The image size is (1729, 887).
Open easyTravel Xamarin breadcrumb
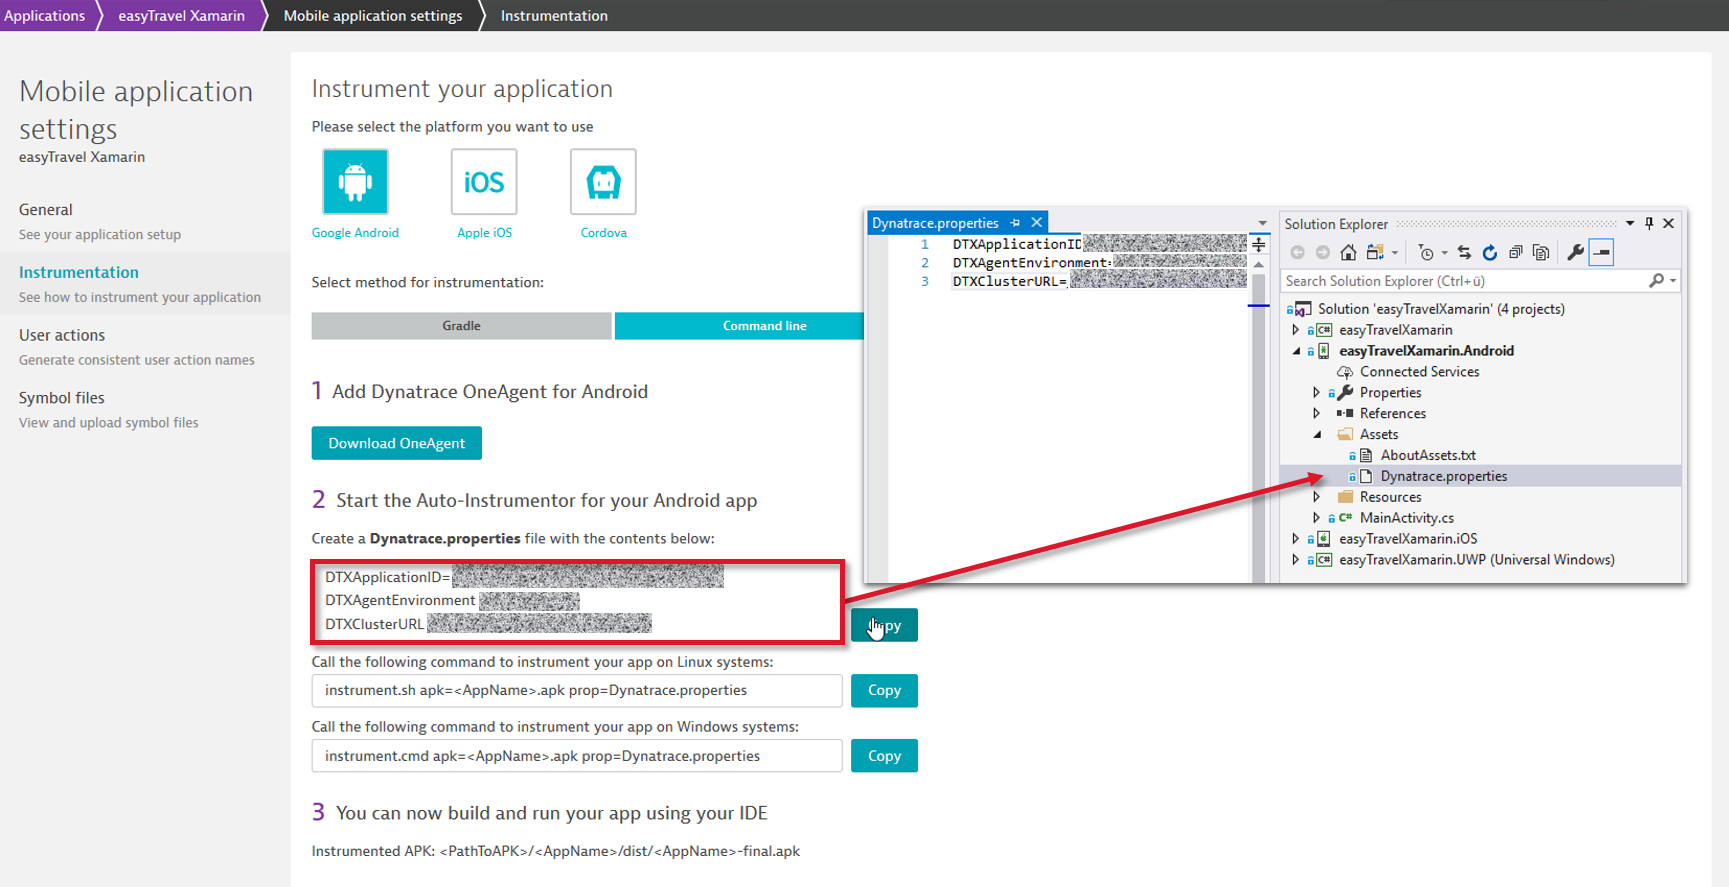click(x=181, y=16)
